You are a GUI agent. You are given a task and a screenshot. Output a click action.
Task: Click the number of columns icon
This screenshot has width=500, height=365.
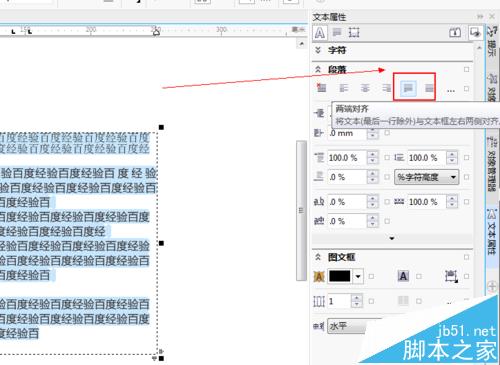click(319, 301)
